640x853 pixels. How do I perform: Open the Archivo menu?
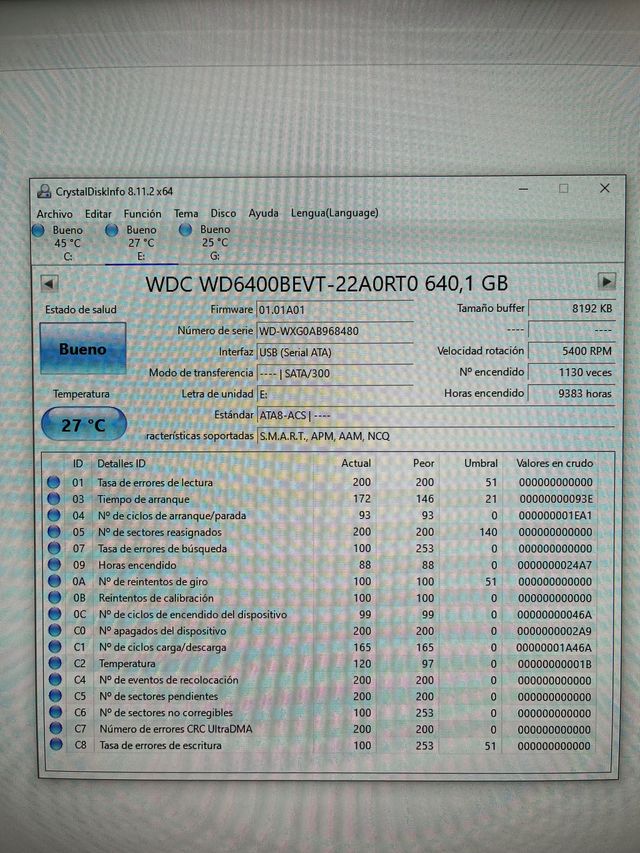coord(54,213)
